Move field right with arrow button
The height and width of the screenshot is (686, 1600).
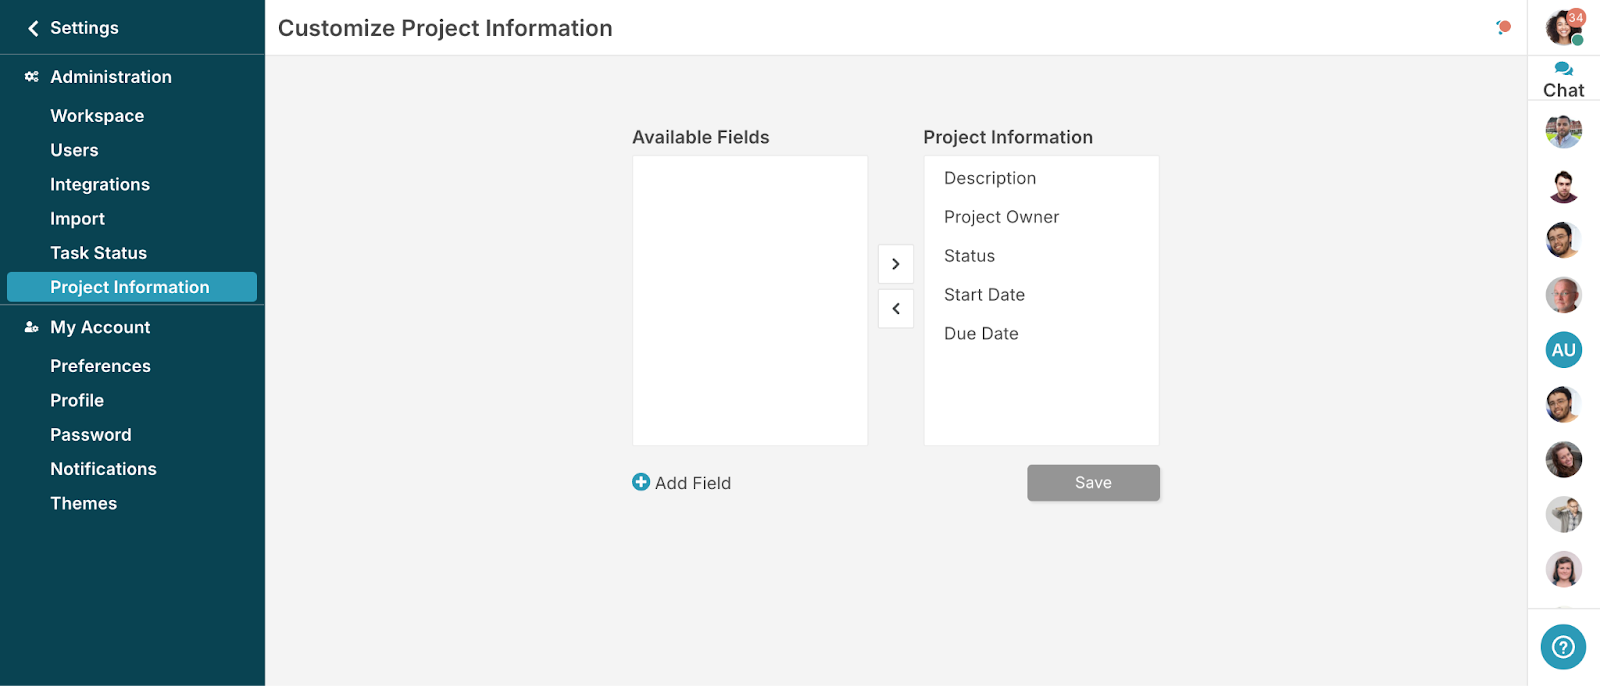pyautogui.click(x=896, y=264)
